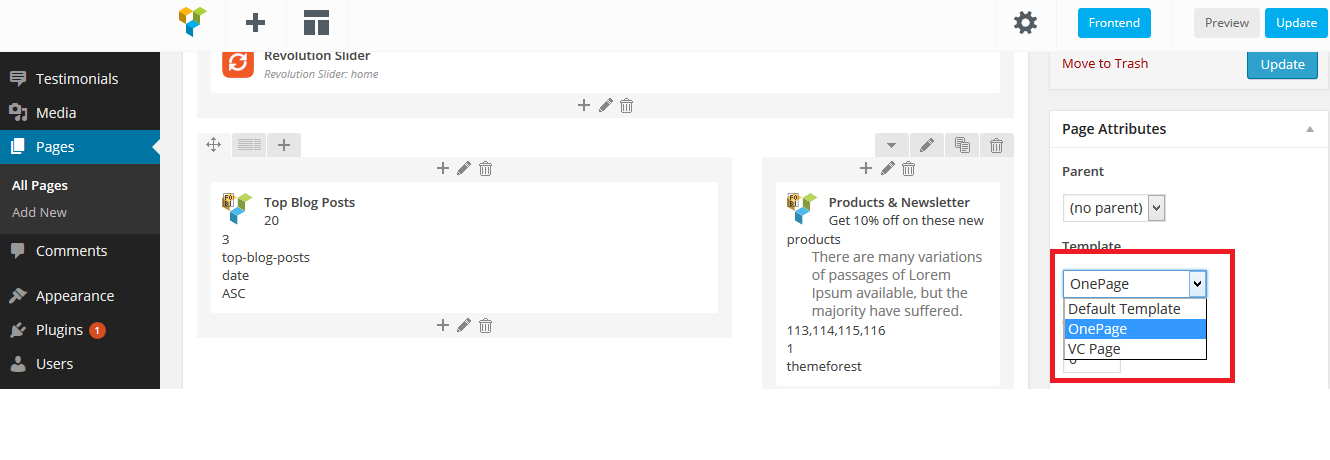Switch to Frontend editor
The width and height of the screenshot is (1330, 460).
tap(1114, 23)
